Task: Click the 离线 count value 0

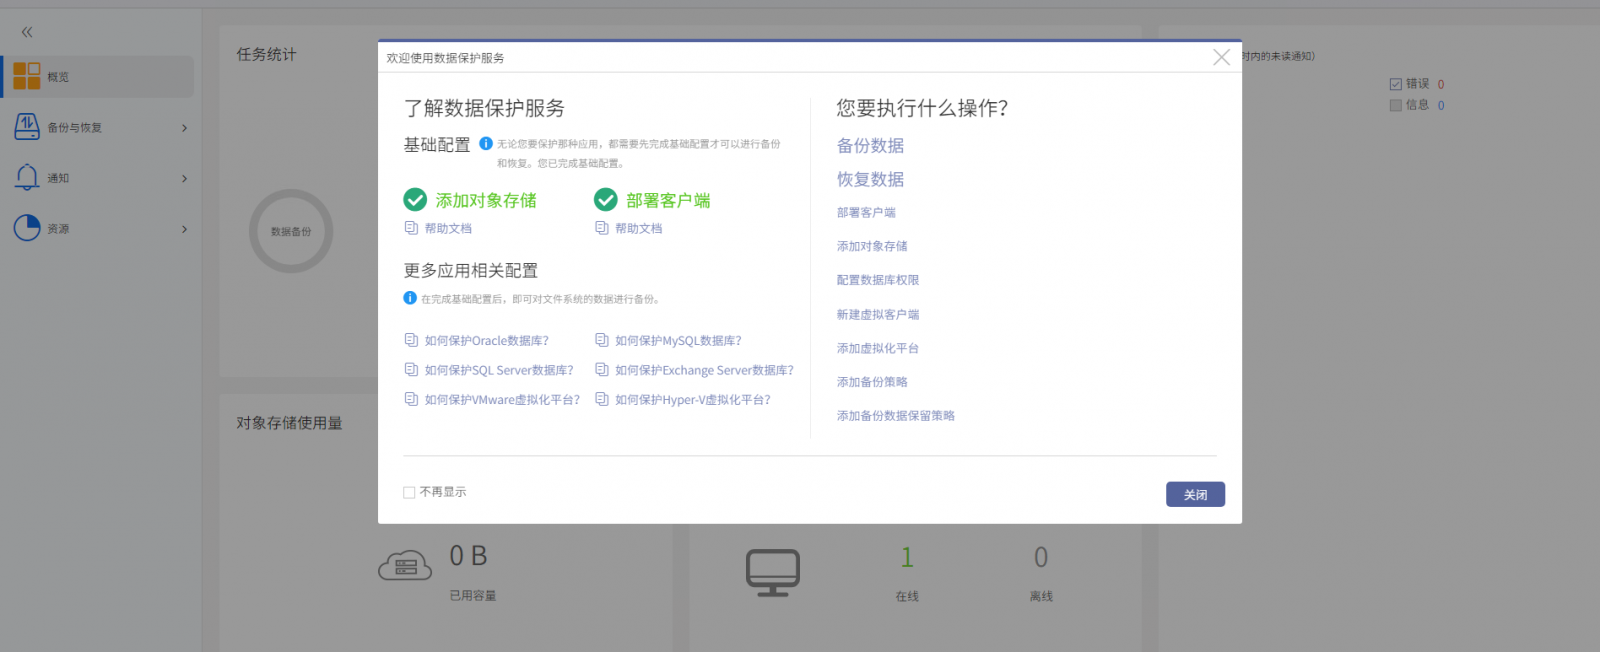Action: tap(1041, 557)
